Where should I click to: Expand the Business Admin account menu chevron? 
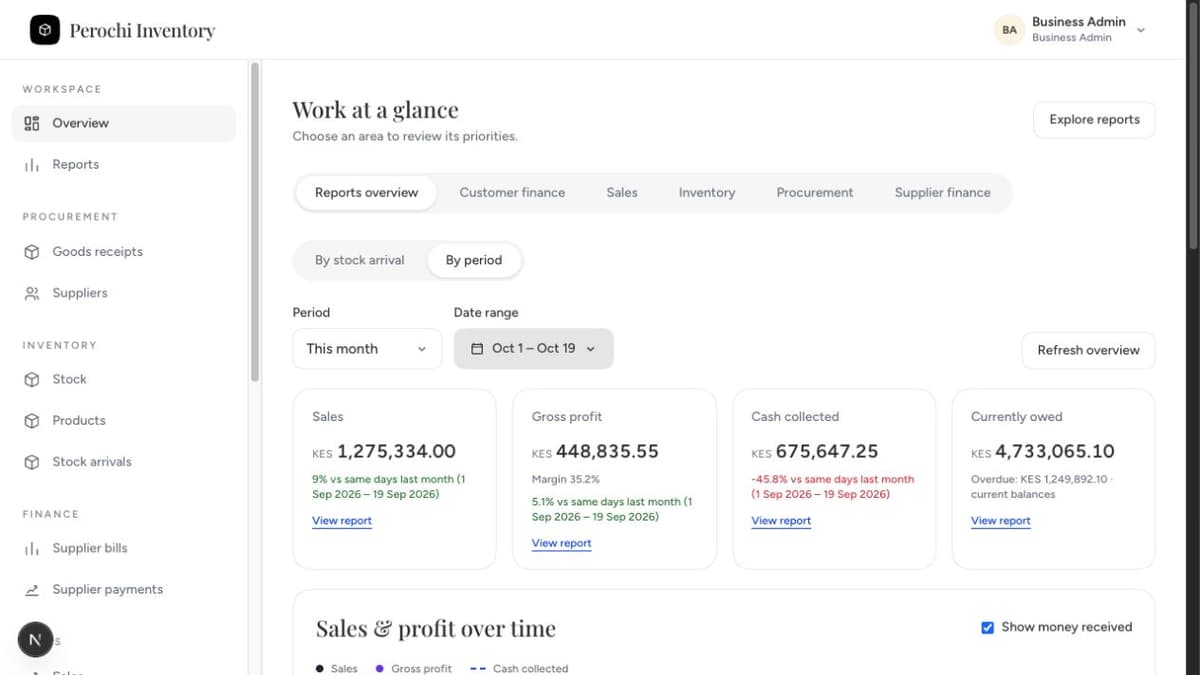[1141, 30]
